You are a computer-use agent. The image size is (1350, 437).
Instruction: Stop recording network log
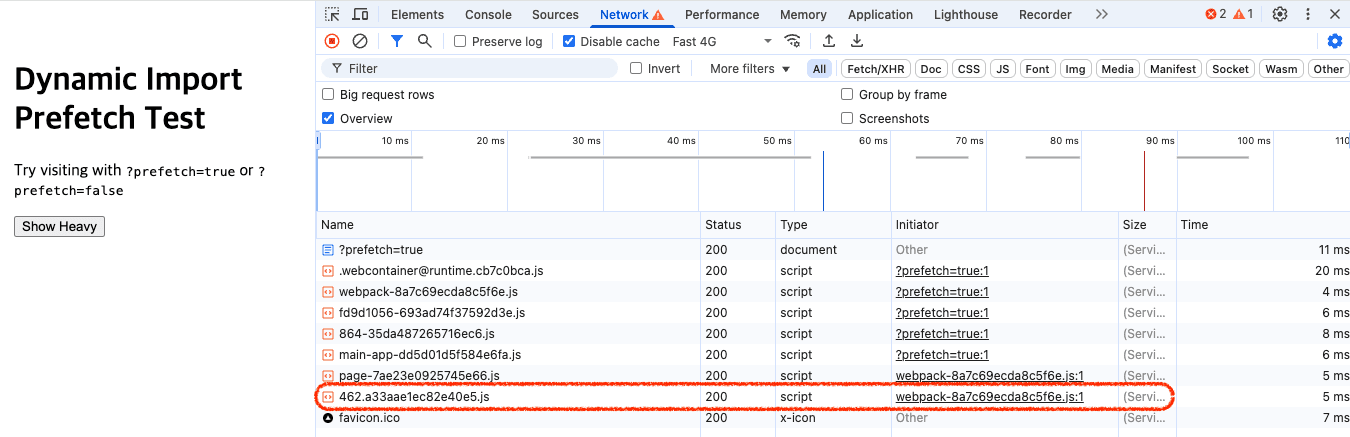(x=332, y=41)
